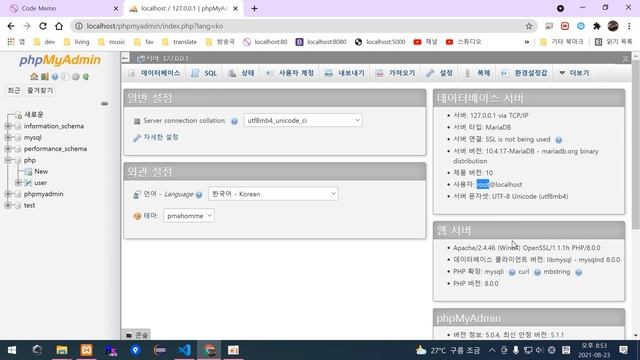Open server connection collation dropdown
Screen dimensions: 640x360
click(302, 120)
